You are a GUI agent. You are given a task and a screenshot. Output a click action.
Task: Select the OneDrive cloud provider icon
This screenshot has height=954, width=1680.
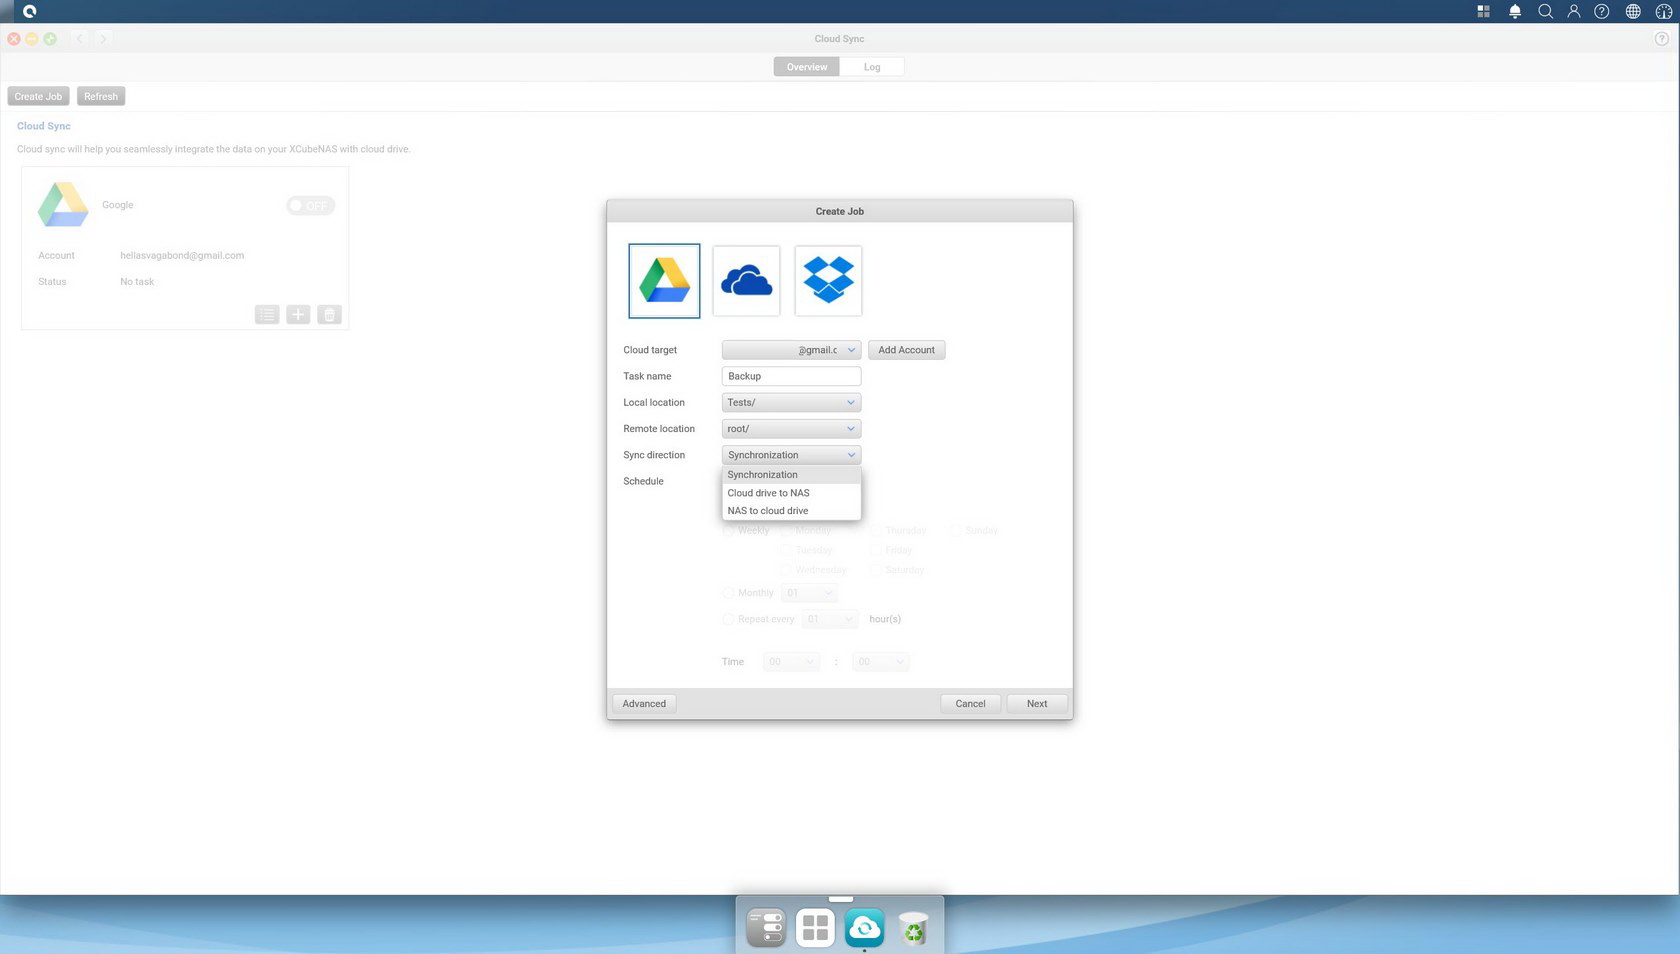tap(746, 281)
